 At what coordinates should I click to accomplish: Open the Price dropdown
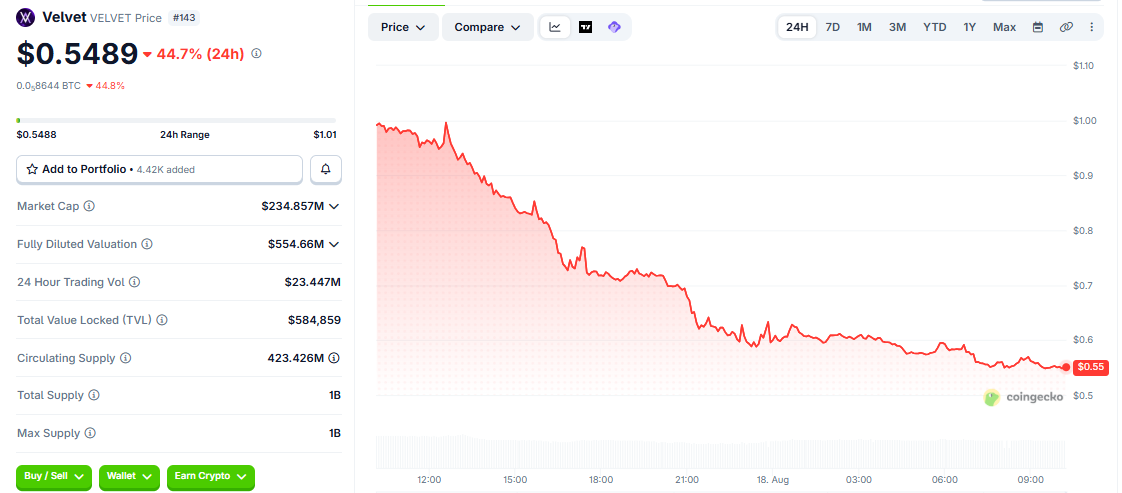pos(404,27)
